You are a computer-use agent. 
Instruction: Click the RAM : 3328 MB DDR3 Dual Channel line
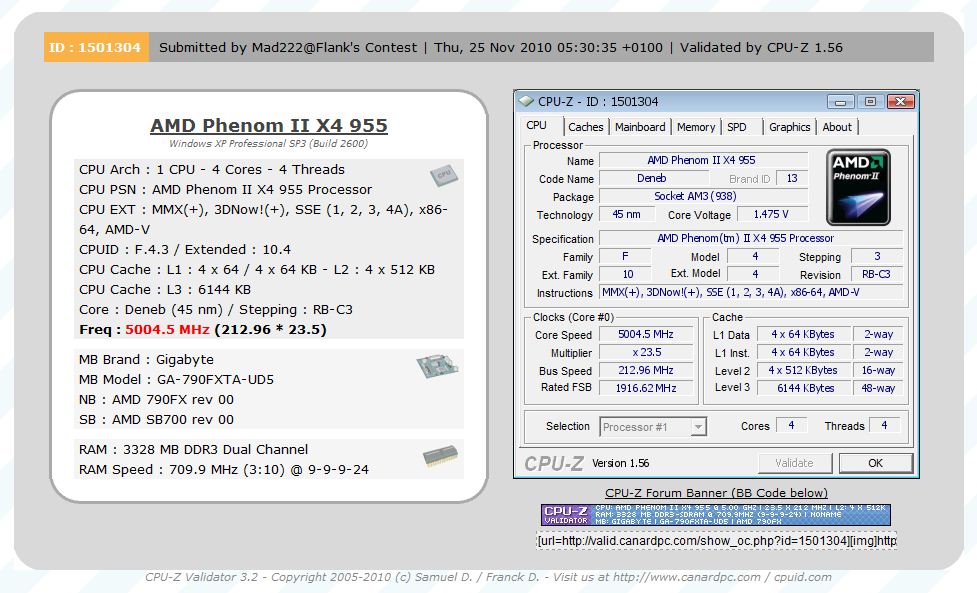193,449
